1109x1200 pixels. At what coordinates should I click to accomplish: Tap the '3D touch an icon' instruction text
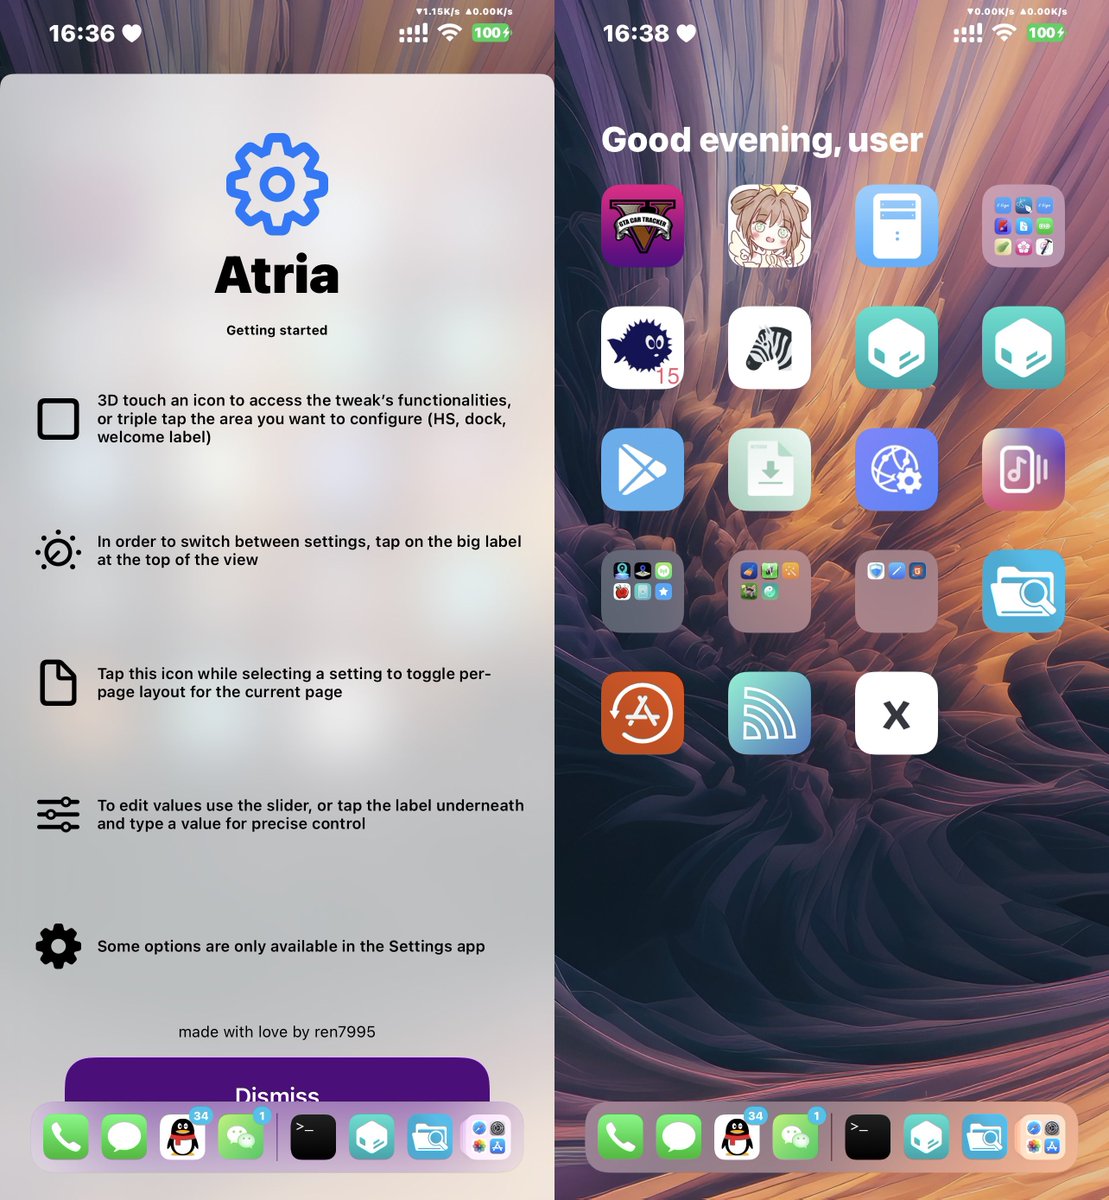point(304,419)
